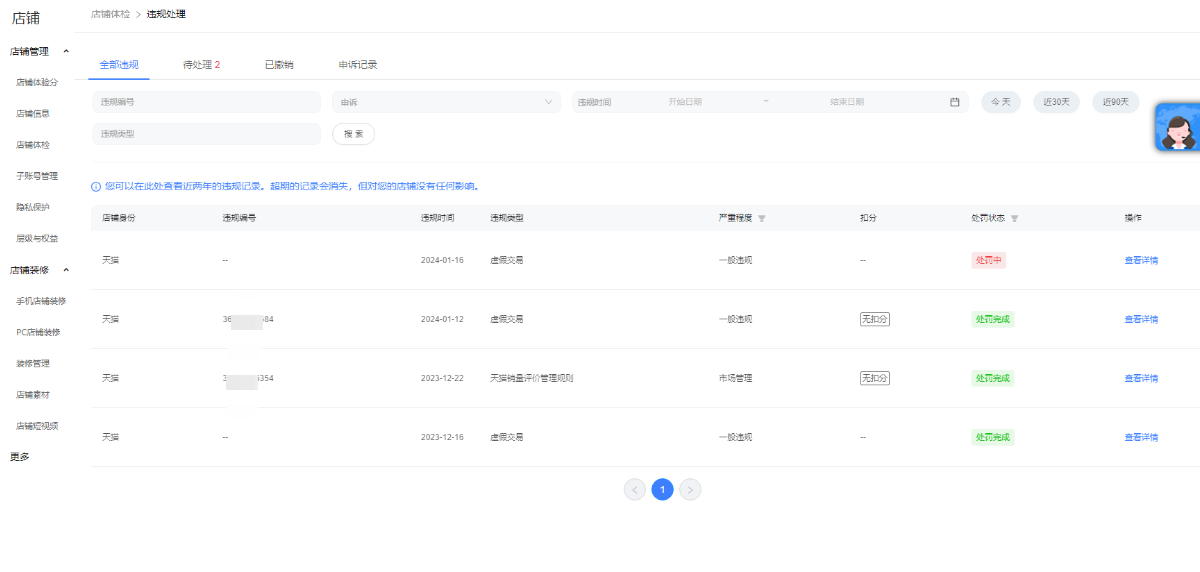Go to next page with right arrow
Viewport: 1200px width, 572px height.
pyautogui.click(x=690, y=489)
